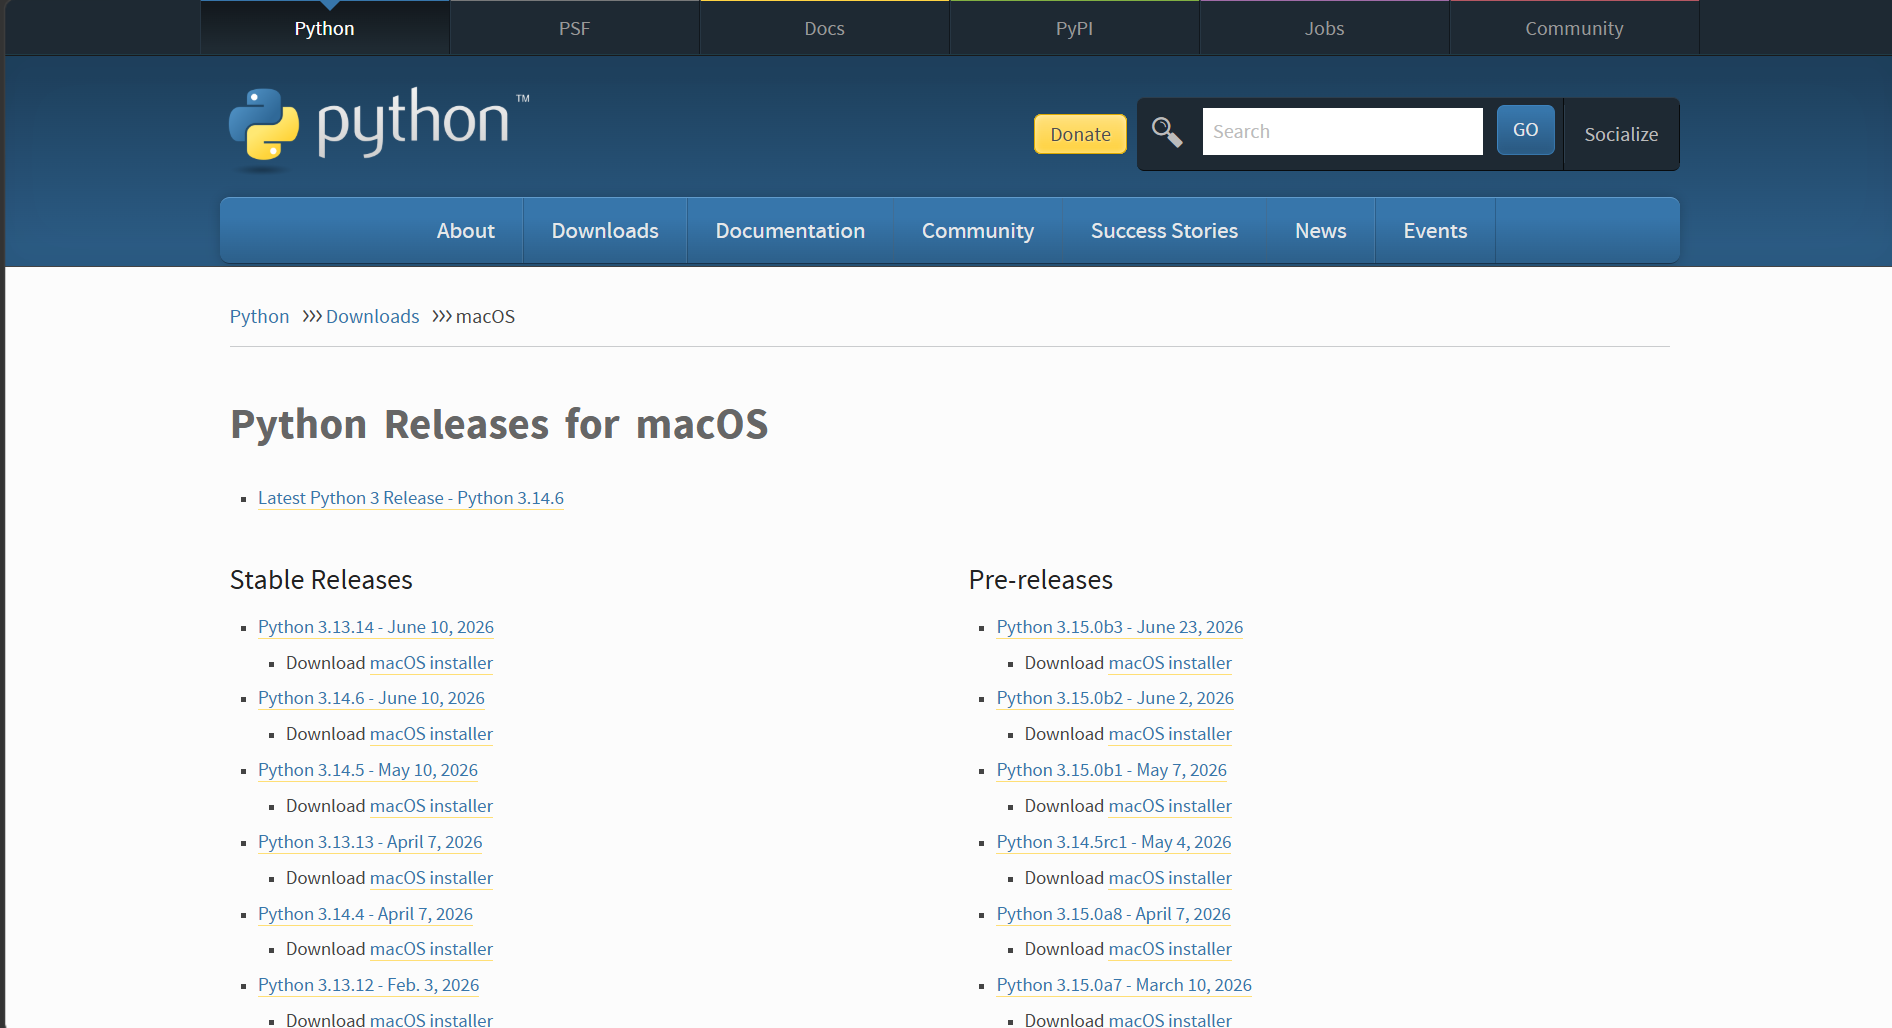Click the Pre-releases heading
1892x1028 pixels.
click(x=1040, y=580)
